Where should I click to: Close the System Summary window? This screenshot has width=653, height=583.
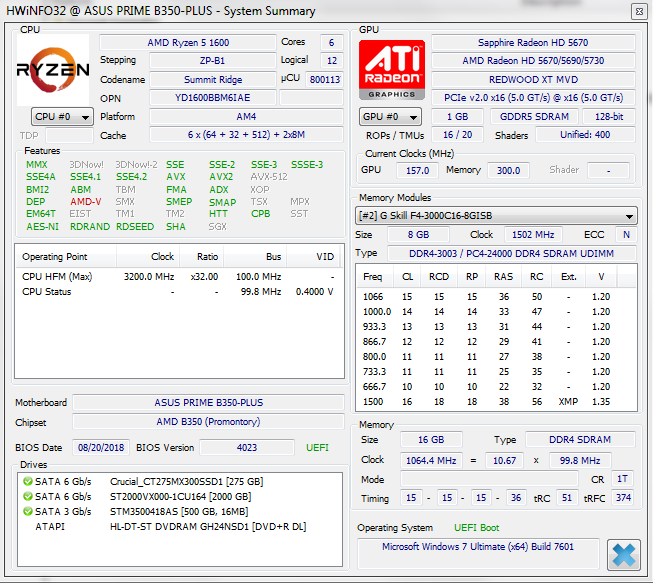pyautogui.click(x=639, y=11)
